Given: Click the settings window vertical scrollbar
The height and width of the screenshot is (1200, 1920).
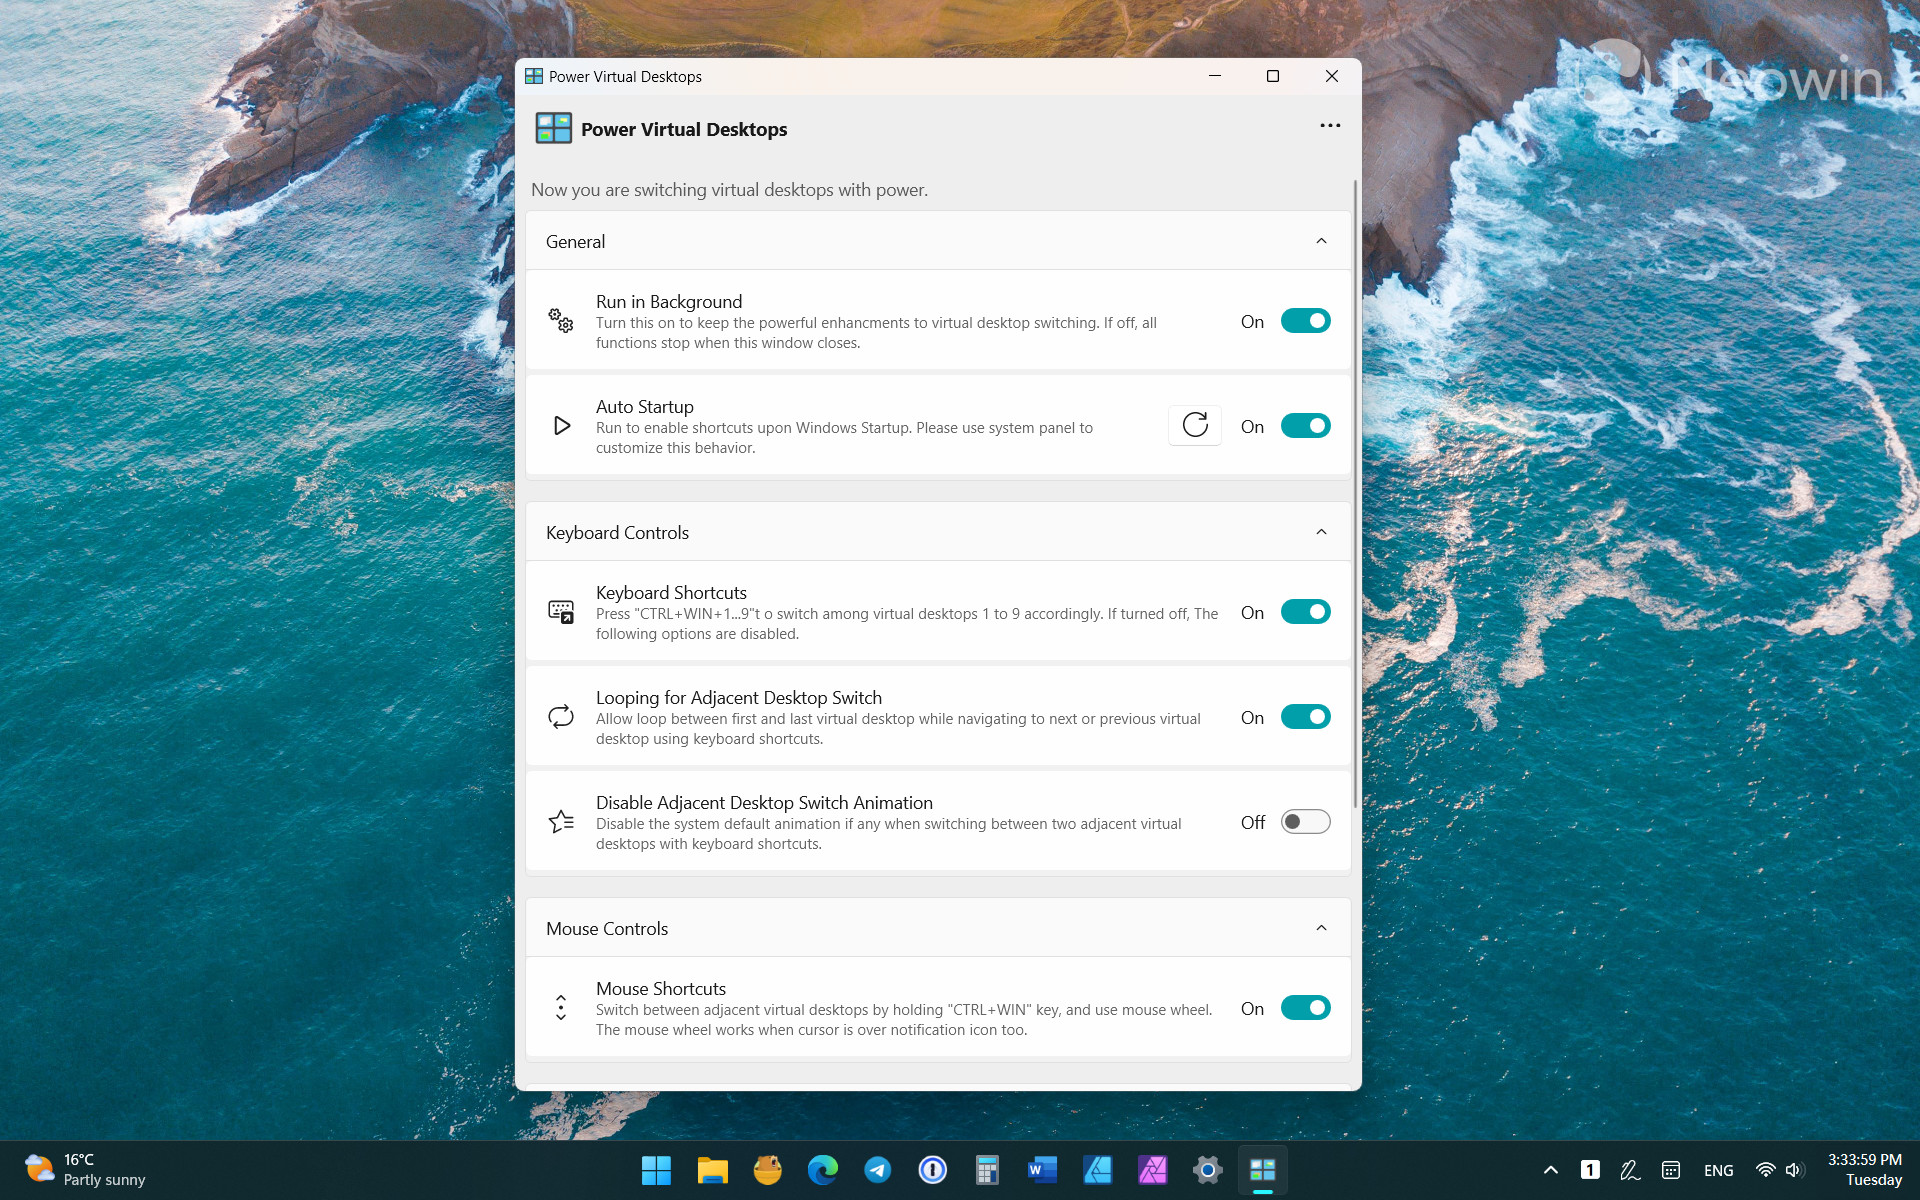Looking at the screenshot, I should (x=1355, y=493).
